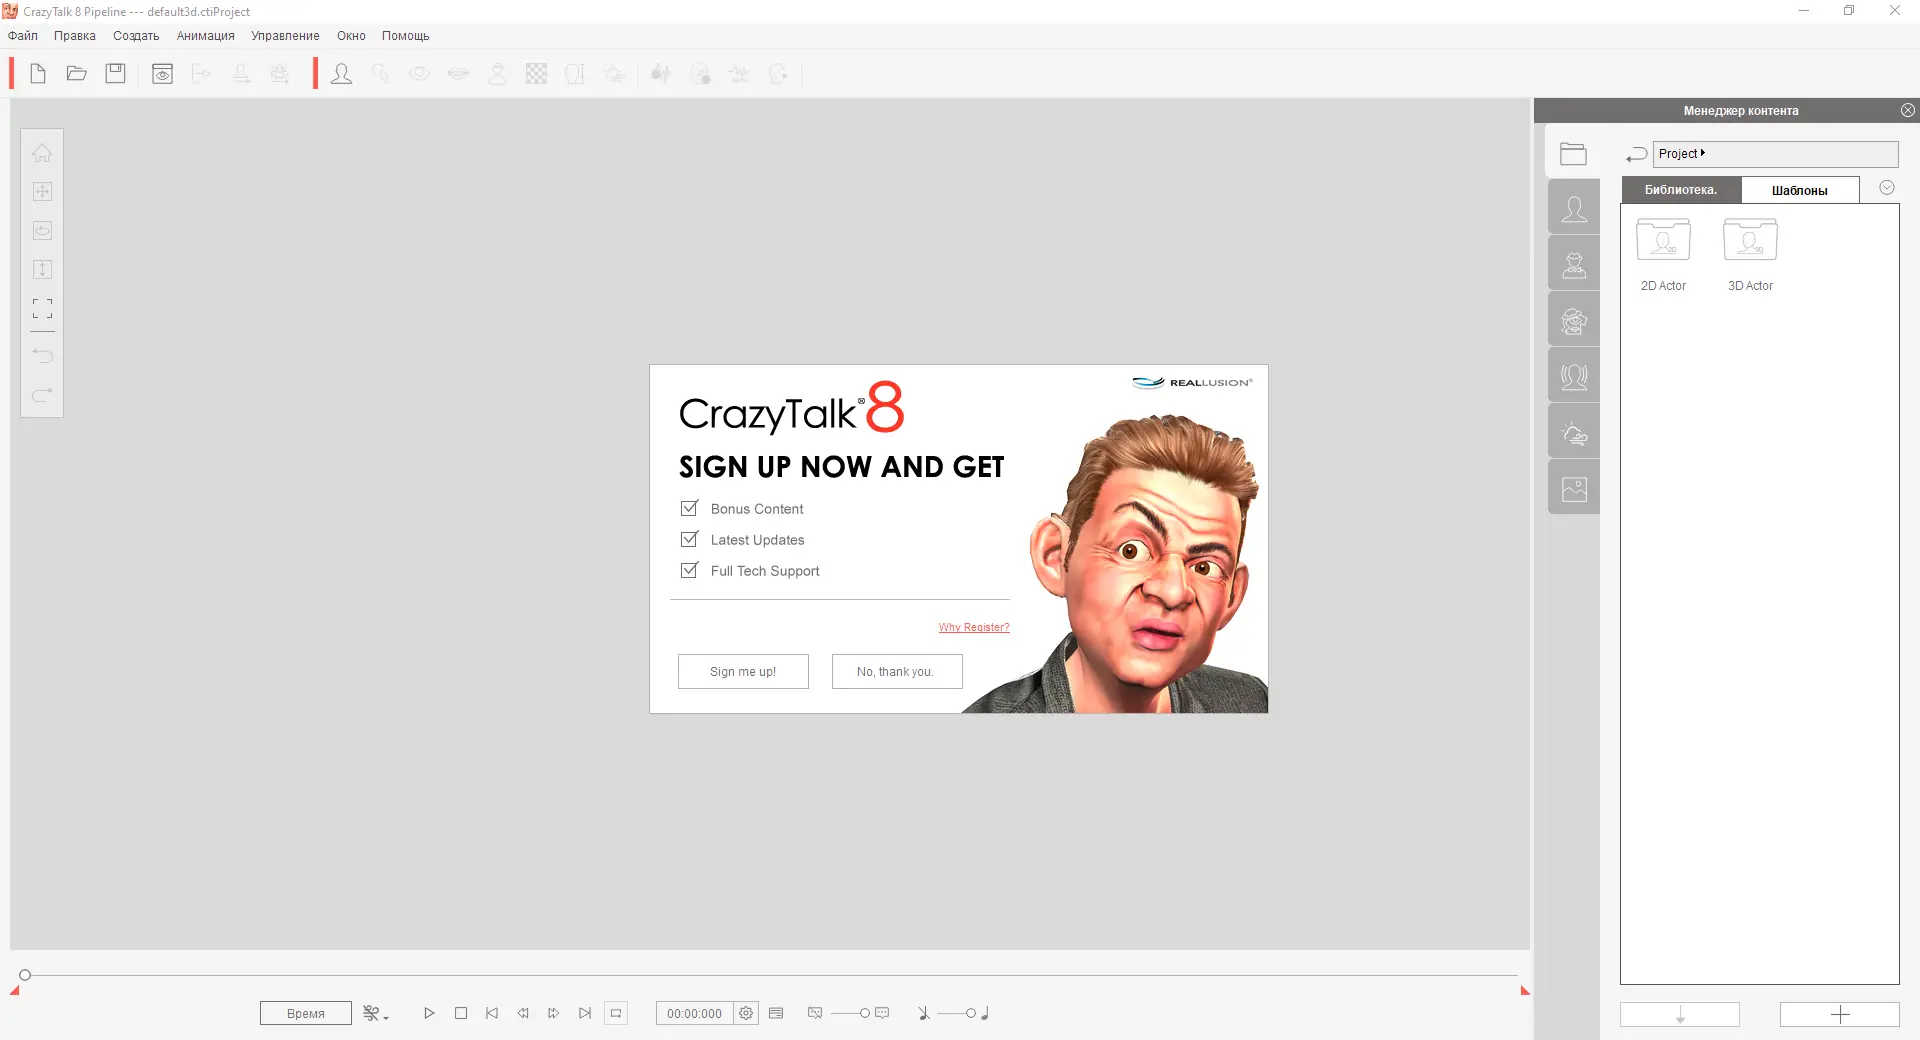The height and width of the screenshot is (1040, 1920).
Task: Click the lips tool icon in the toolbar
Action: click(x=459, y=73)
